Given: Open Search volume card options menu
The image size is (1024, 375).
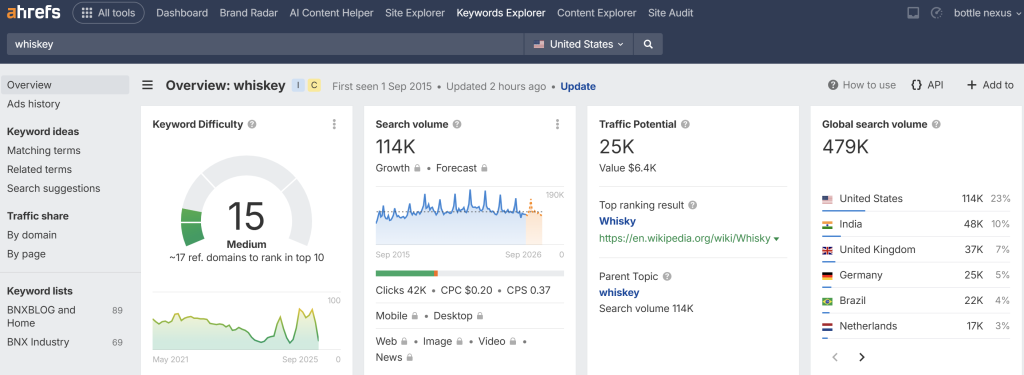Looking at the screenshot, I should pyautogui.click(x=558, y=124).
